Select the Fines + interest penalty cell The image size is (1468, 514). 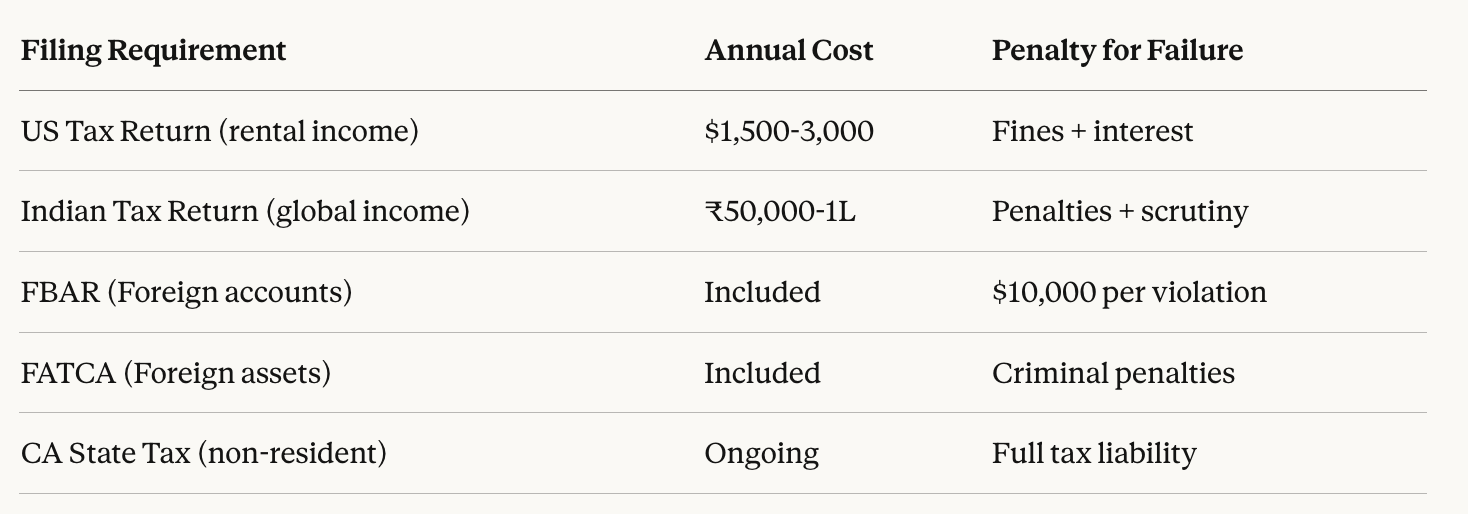tap(1092, 131)
